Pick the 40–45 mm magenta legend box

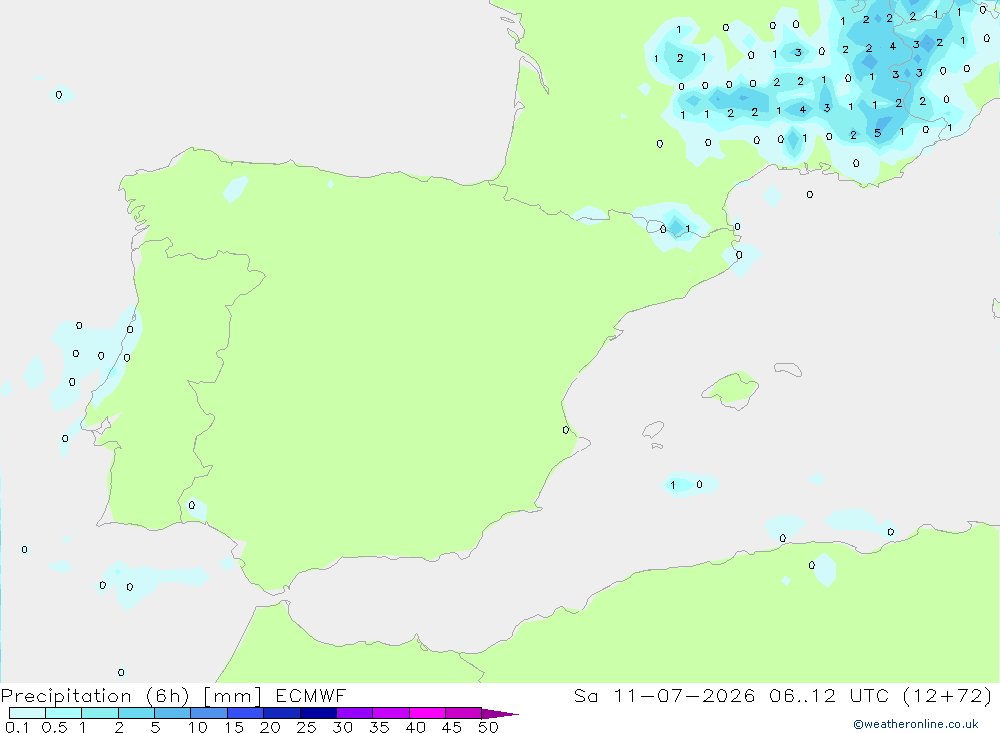click(x=427, y=713)
